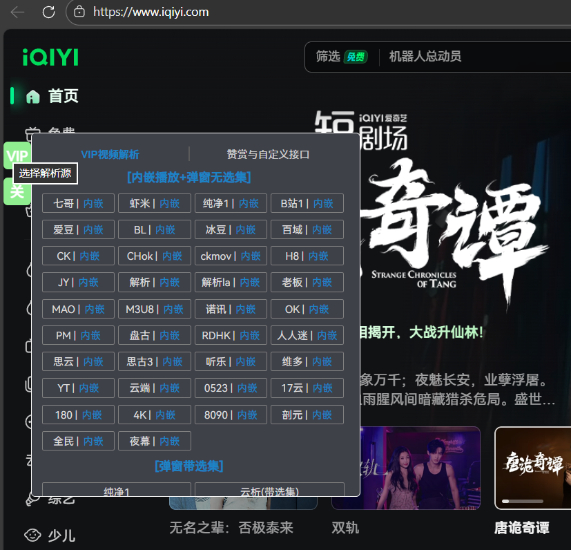
Task: Select CK 内嵌 parse source
Action: pos(78,256)
